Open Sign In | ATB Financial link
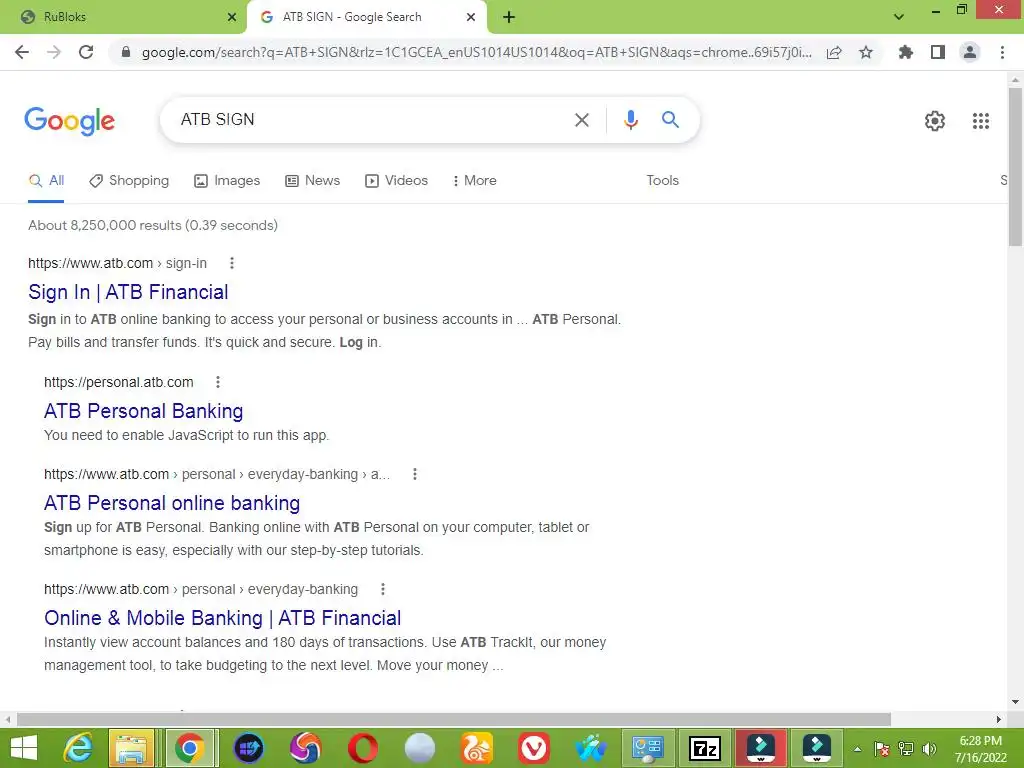The image size is (1024, 768). pyautogui.click(x=128, y=292)
